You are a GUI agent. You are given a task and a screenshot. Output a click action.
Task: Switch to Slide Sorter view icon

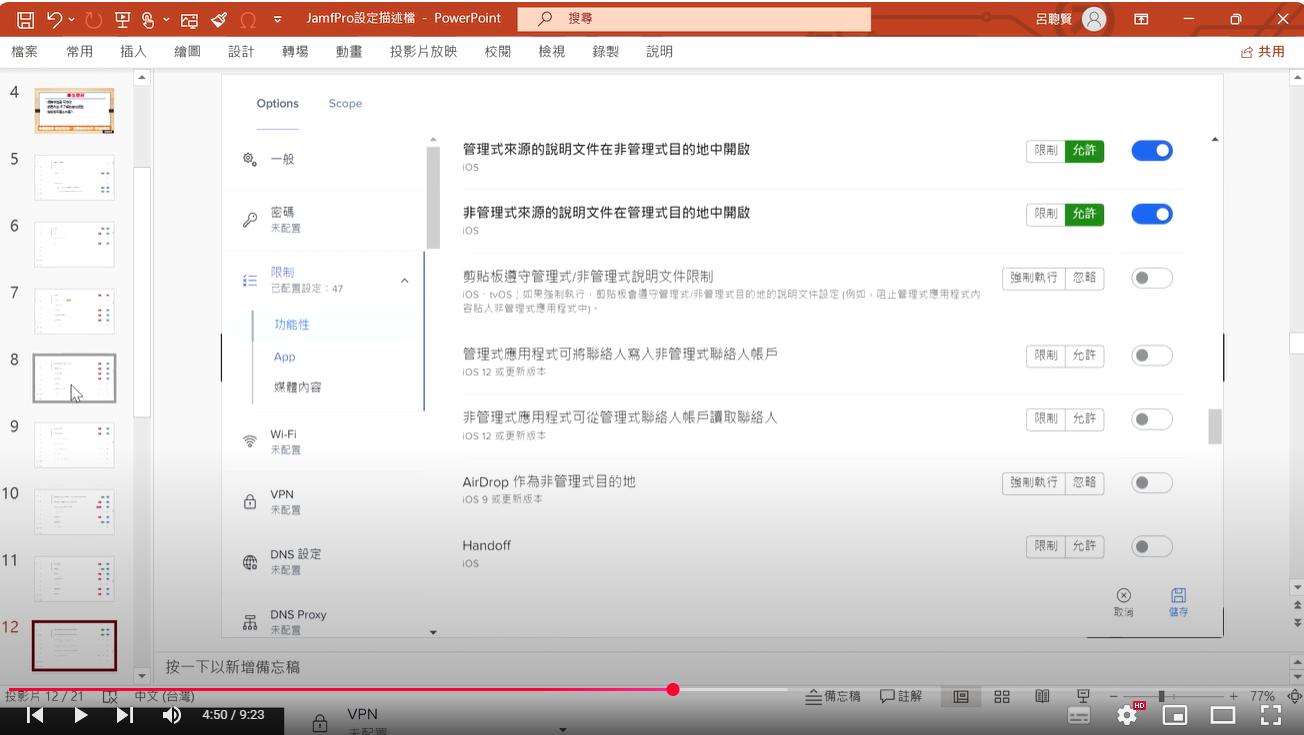pos(1001,696)
